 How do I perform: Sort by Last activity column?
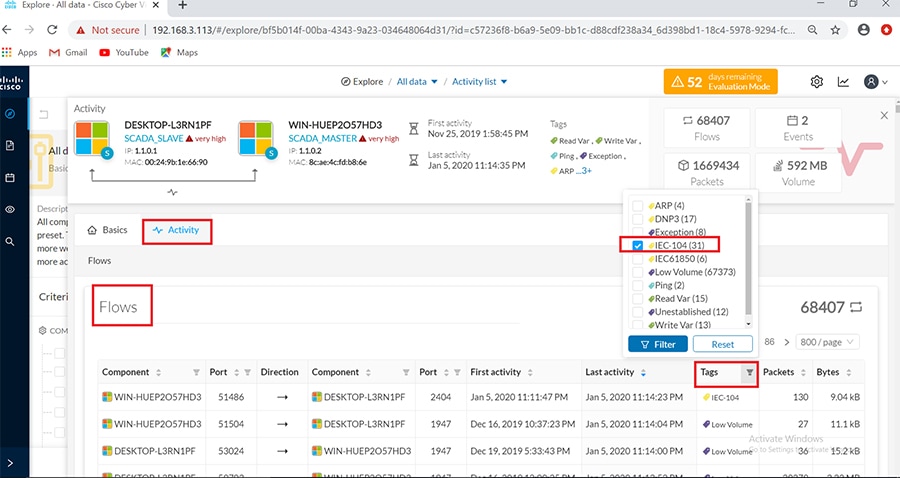(x=643, y=372)
